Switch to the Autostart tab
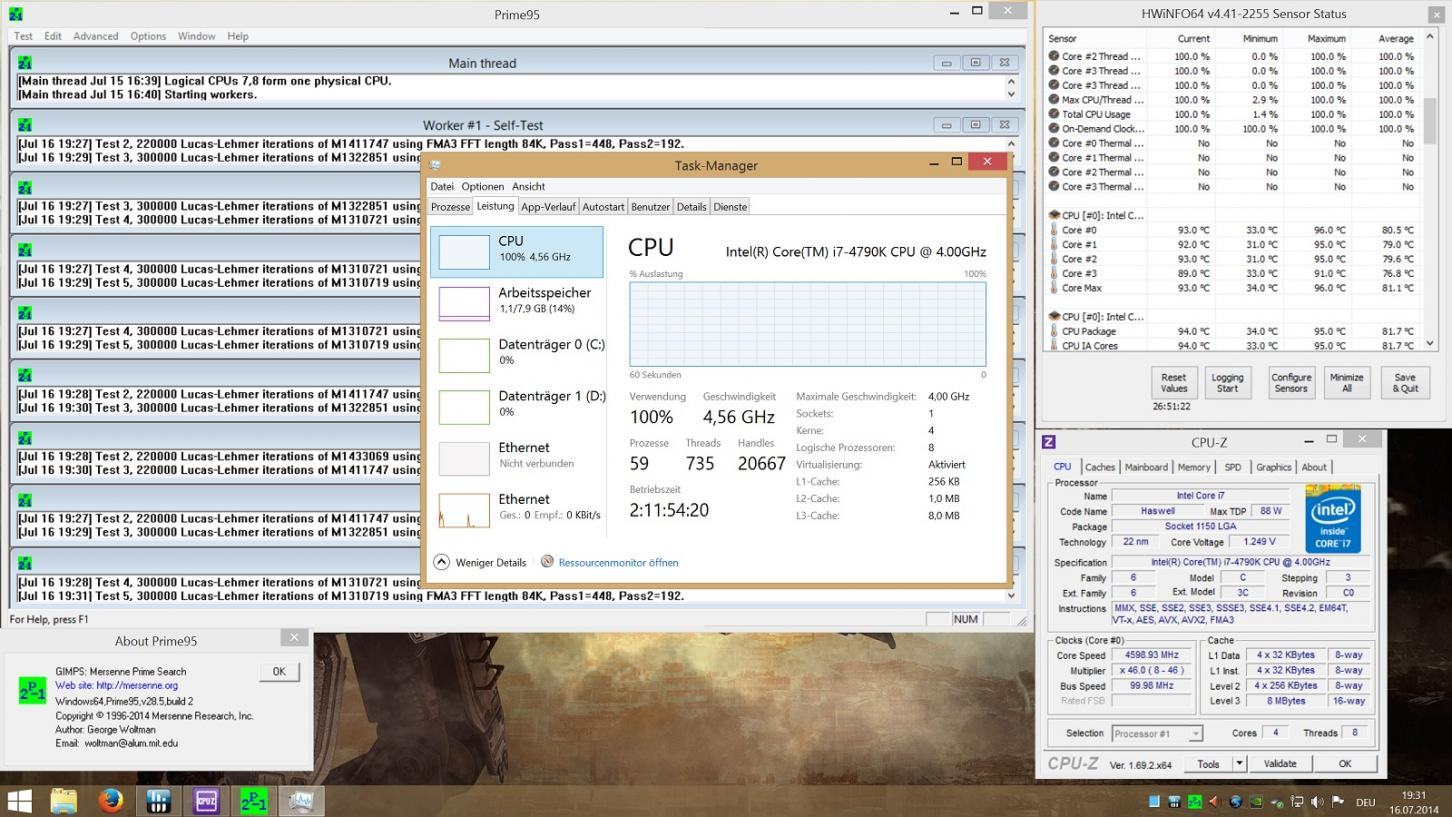The width and height of the screenshot is (1452, 817). pyautogui.click(x=603, y=207)
